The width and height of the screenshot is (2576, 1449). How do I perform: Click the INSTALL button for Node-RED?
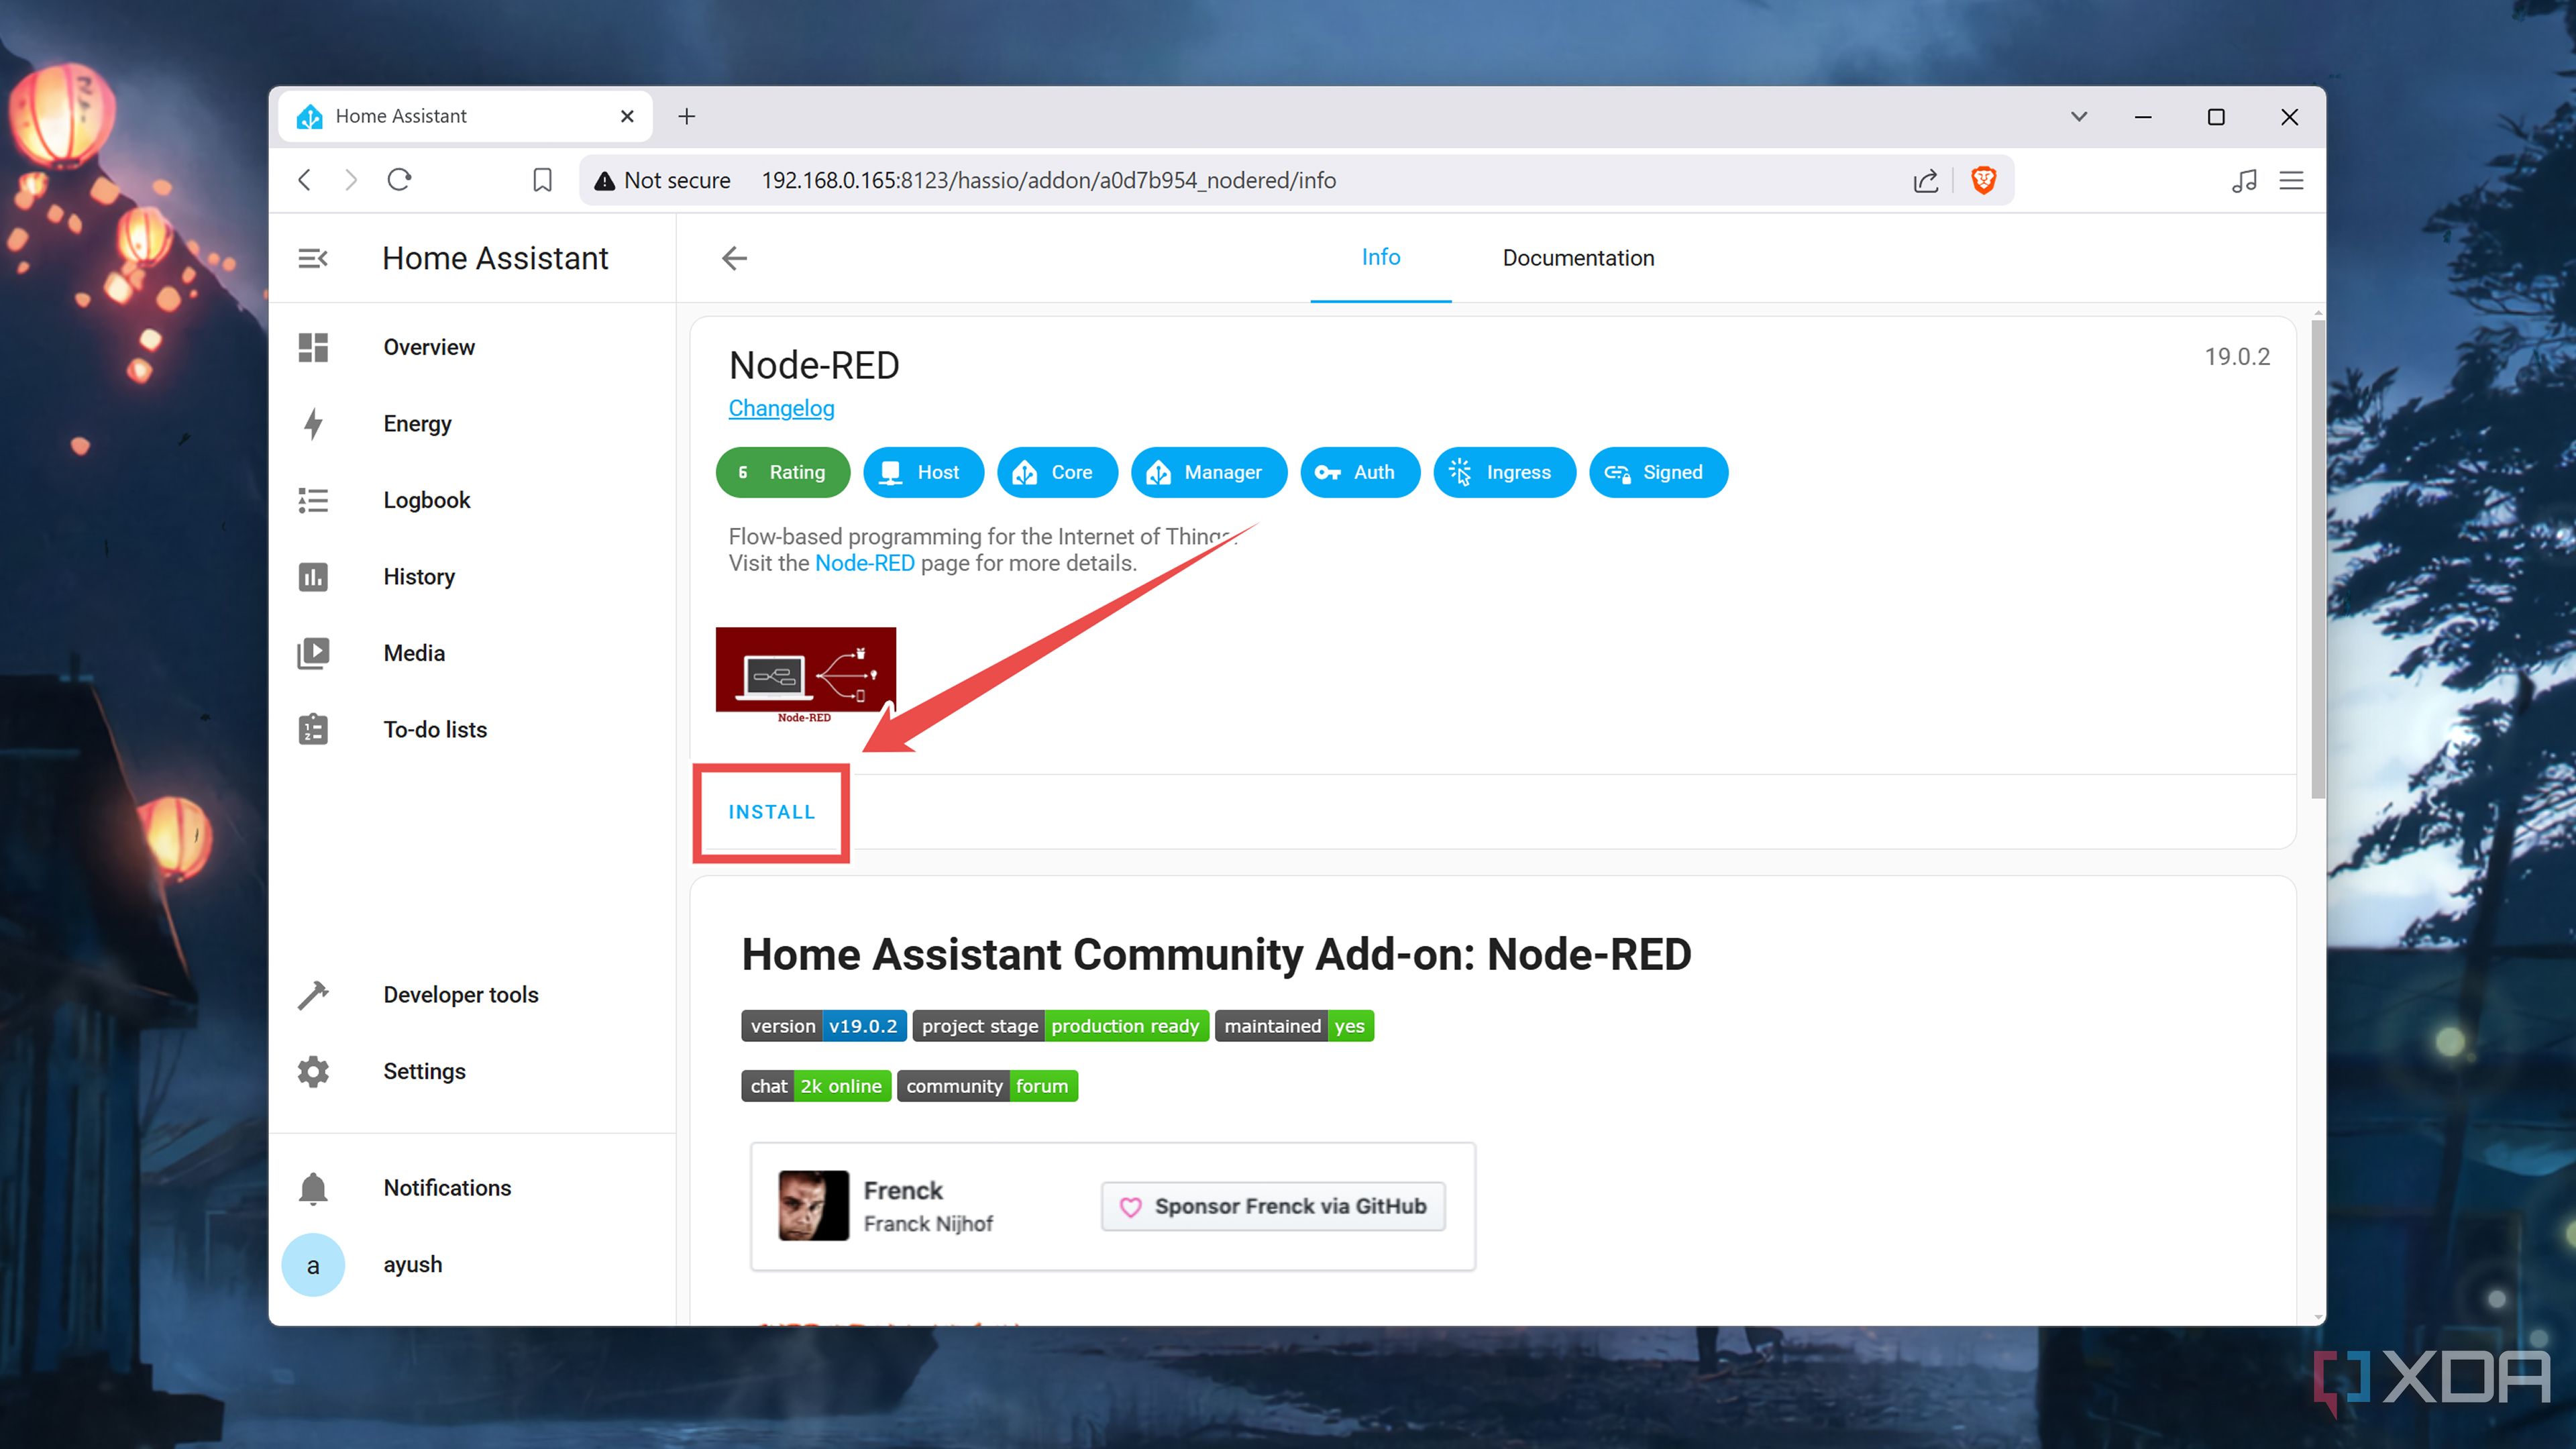point(770,812)
